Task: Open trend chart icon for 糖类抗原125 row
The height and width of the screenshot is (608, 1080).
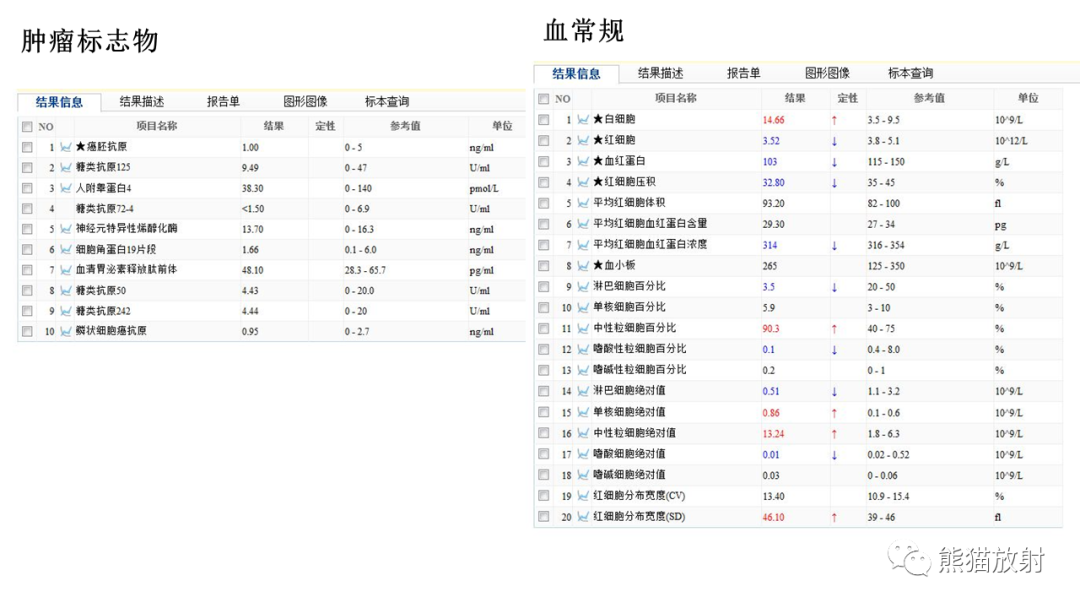Action: (x=65, y=167)
